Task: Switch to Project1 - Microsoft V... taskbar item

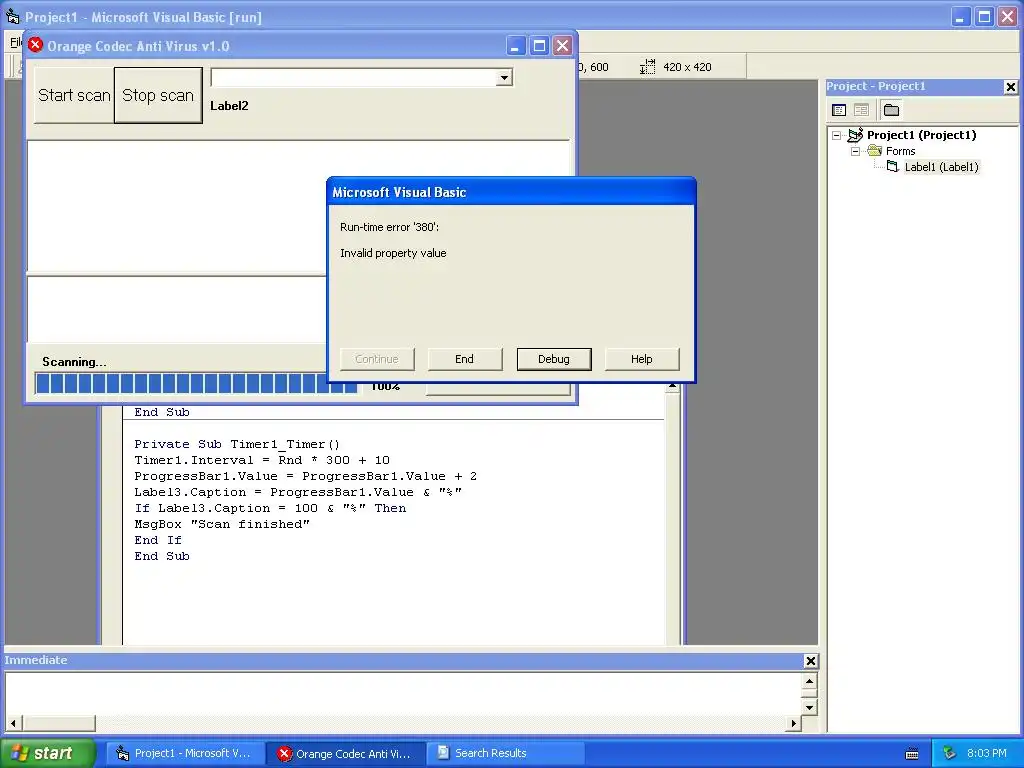Action: (x=185, y=753)
